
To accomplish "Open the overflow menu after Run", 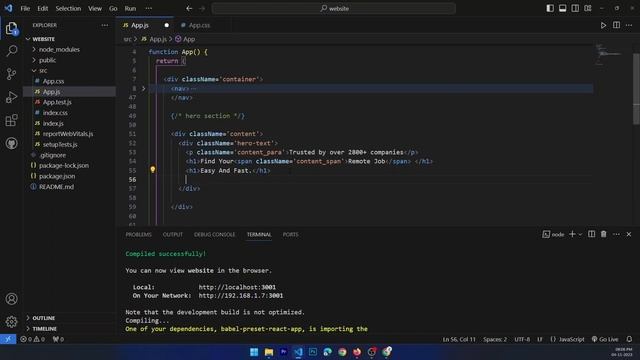I will (149, 8).
